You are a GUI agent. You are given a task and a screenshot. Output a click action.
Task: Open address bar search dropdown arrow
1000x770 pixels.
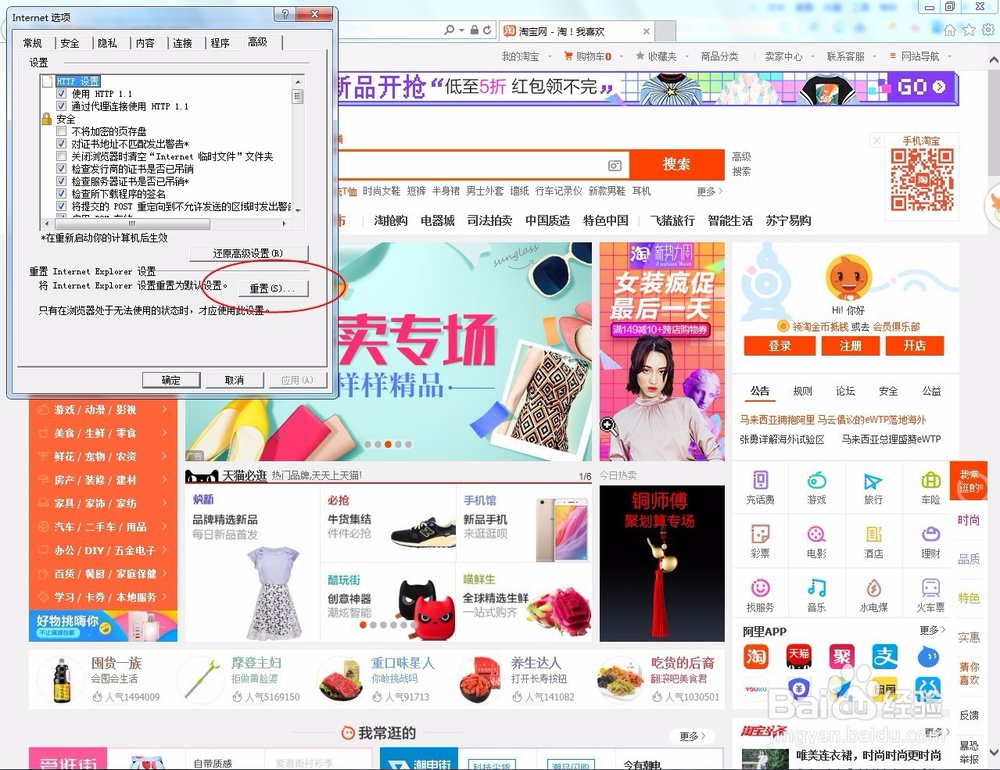(462, 30)
